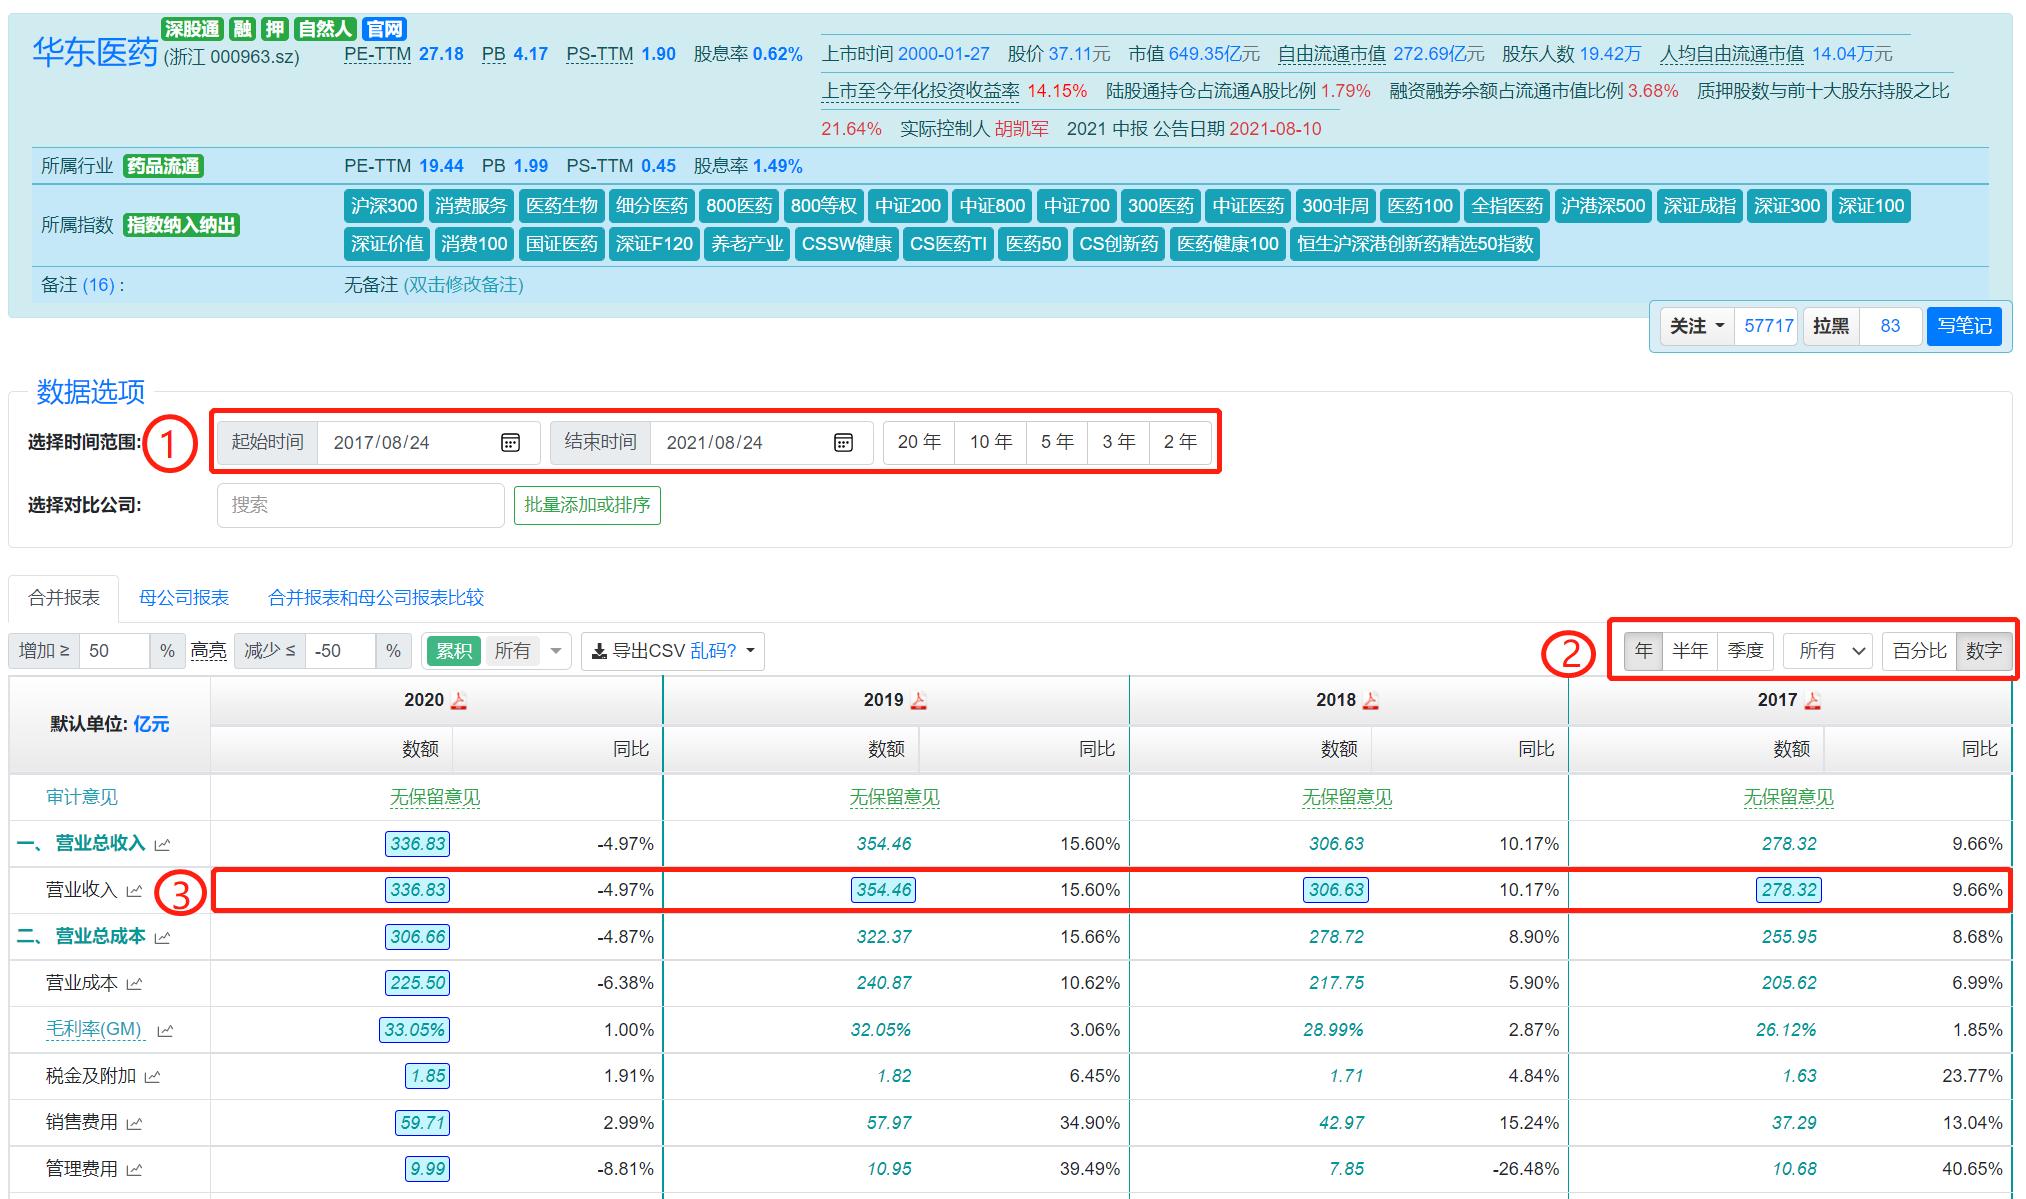Open 合并报表和母公司报表比较 tab
The image size is (2026, 1199).
pos(376,598)
